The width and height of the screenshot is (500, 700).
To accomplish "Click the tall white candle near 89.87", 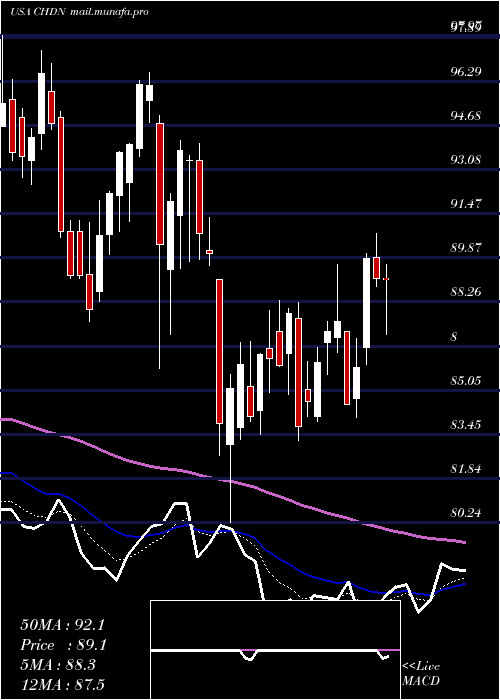I will point(367,303).
